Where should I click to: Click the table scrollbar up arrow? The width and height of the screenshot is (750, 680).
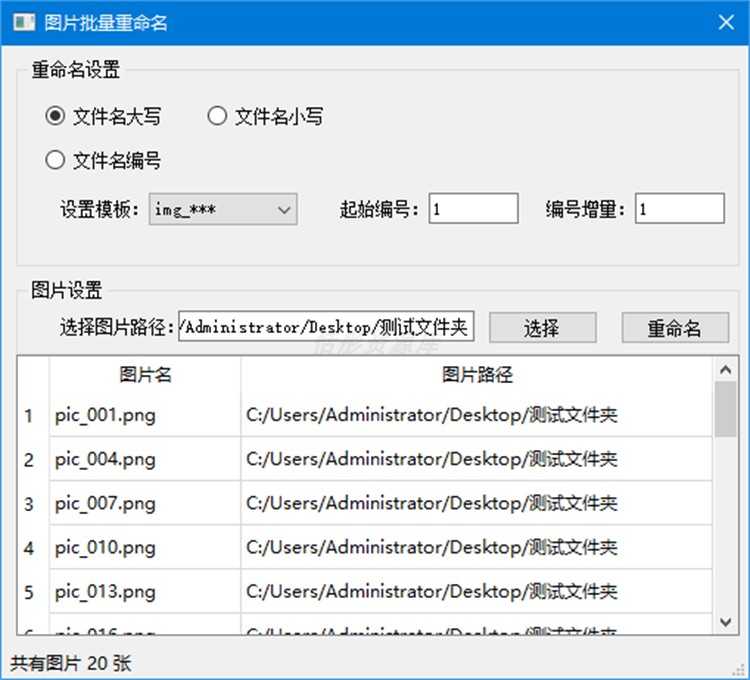tap(725, 369)
